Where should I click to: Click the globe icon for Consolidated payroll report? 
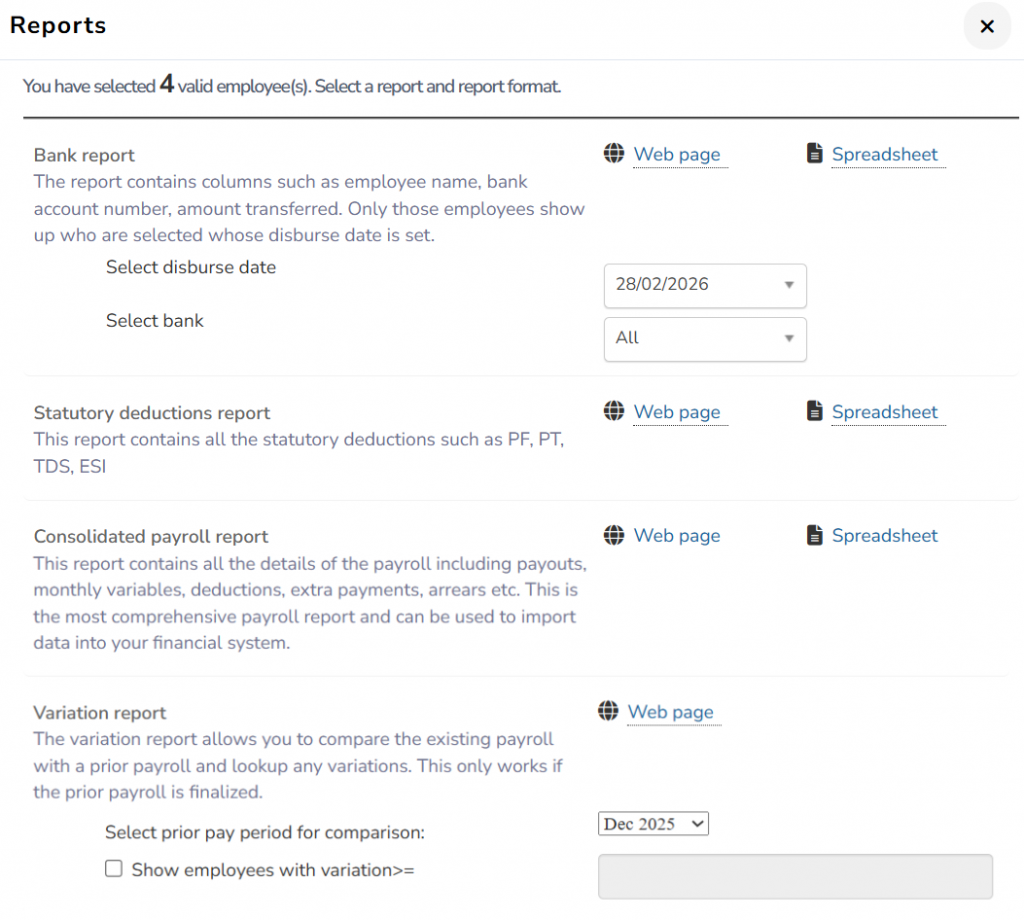coord(614,535)
